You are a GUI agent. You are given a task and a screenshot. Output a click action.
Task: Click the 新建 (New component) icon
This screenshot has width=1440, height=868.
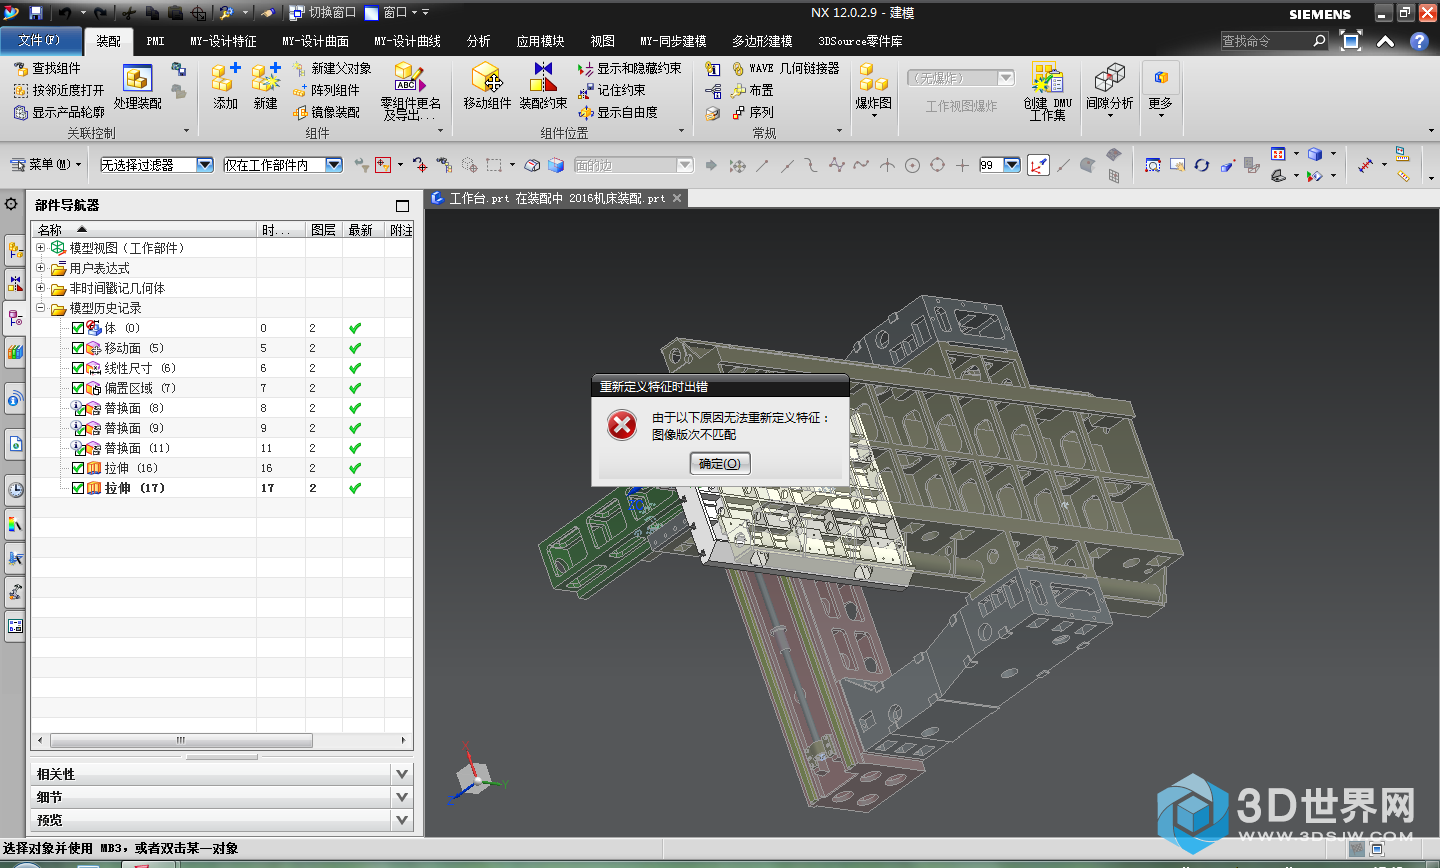point(265,85)
